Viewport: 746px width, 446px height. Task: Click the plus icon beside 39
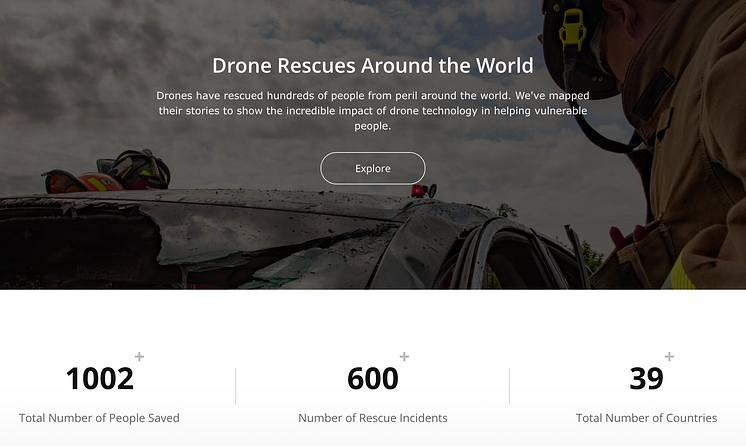(669, 357)
